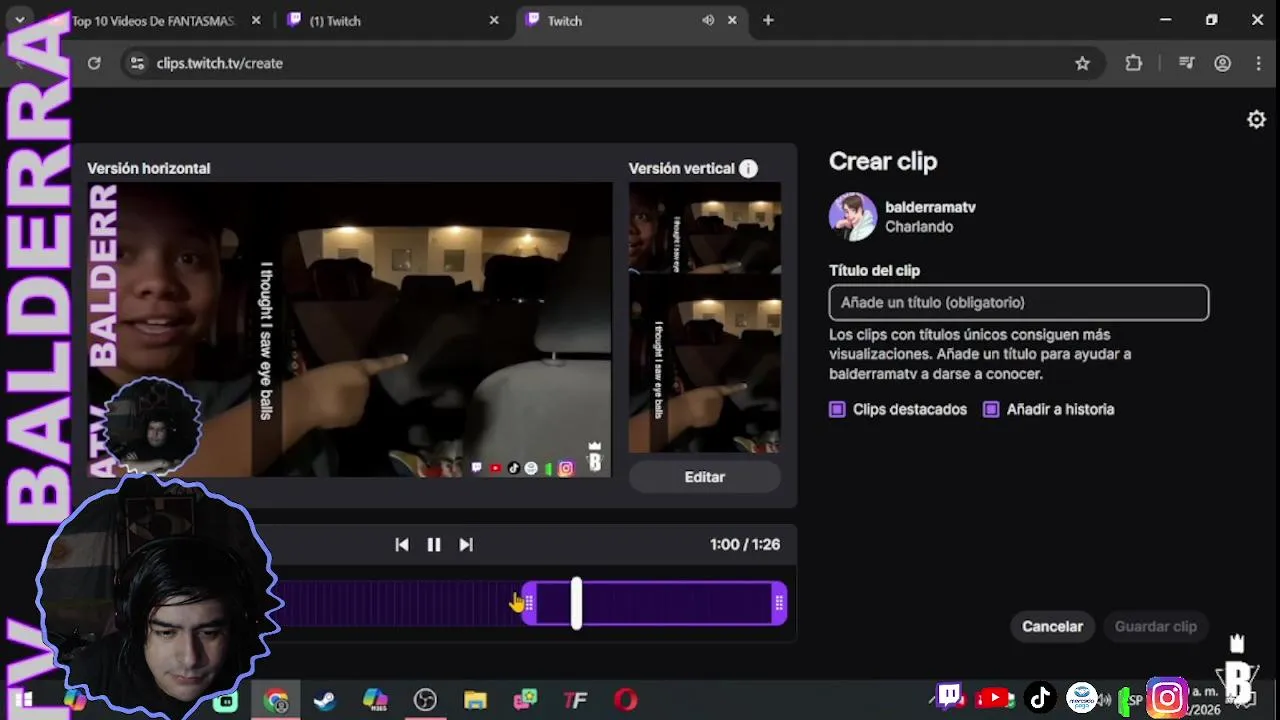Screen dimensions: 1280x720
Task: Toggle the Clips destacados checkbox
Action: pos(838,409)
